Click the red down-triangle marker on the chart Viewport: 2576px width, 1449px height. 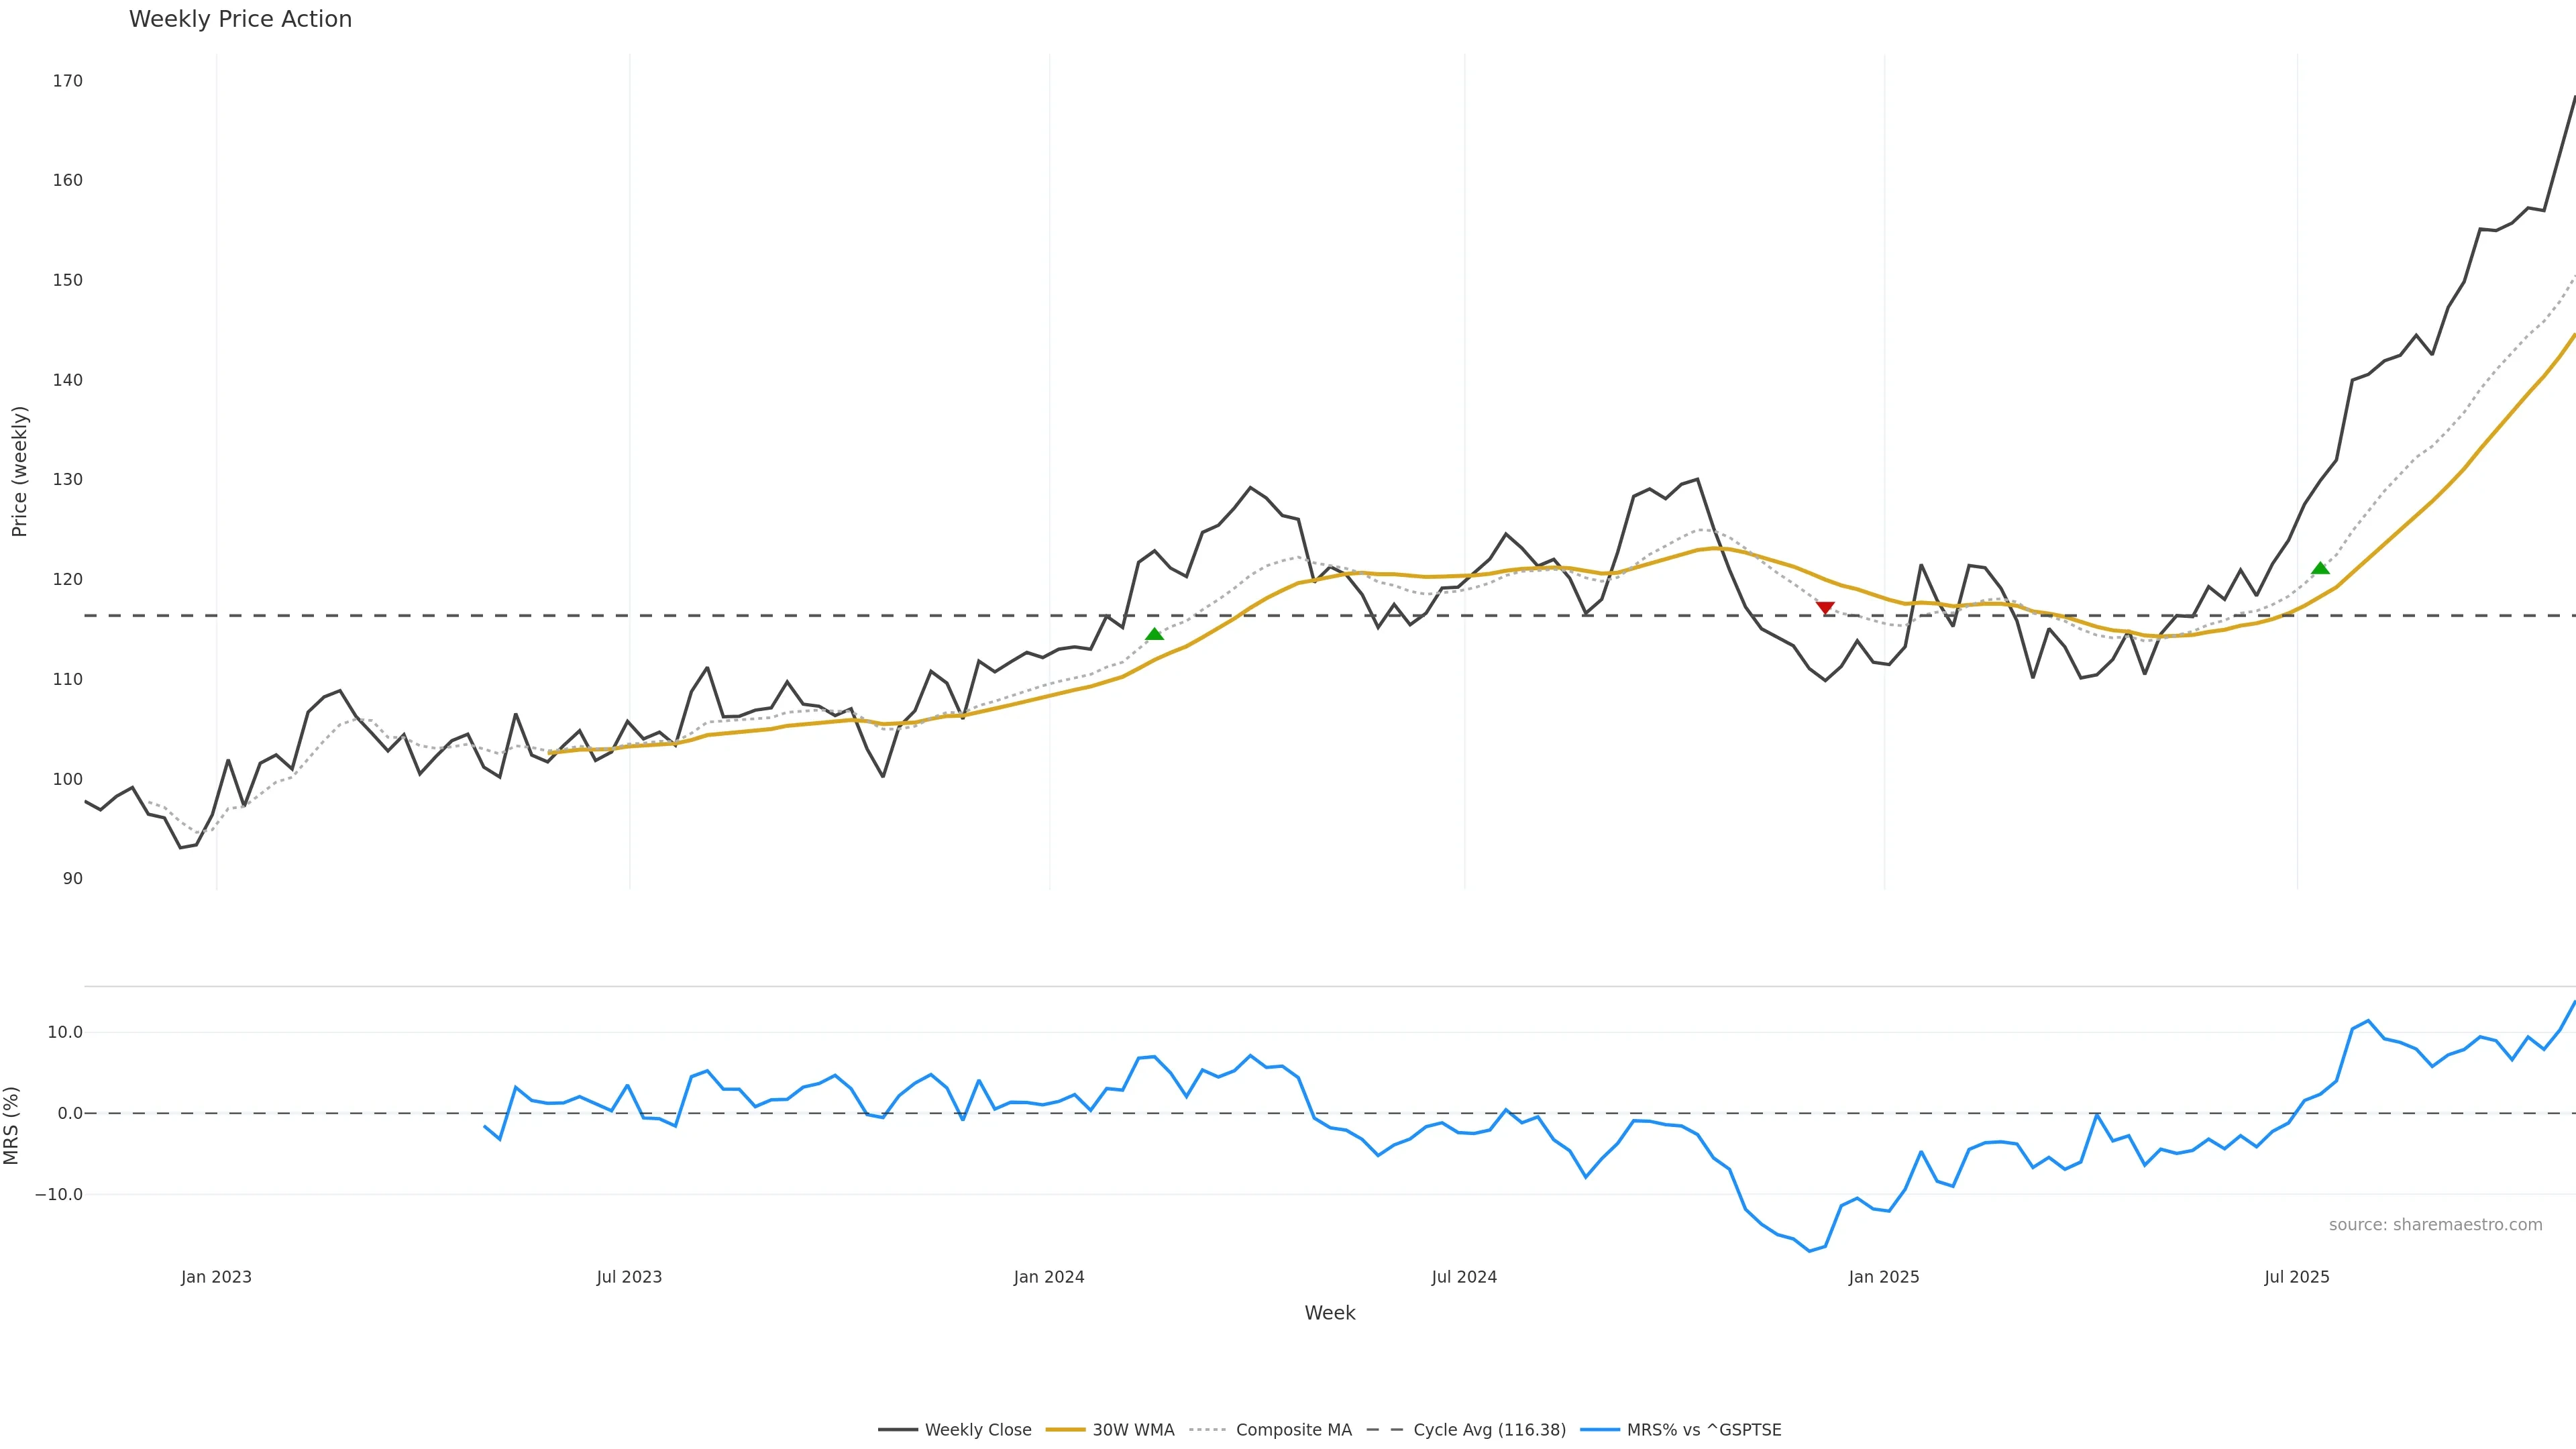pyautogui.click(x=1825, y=608)
